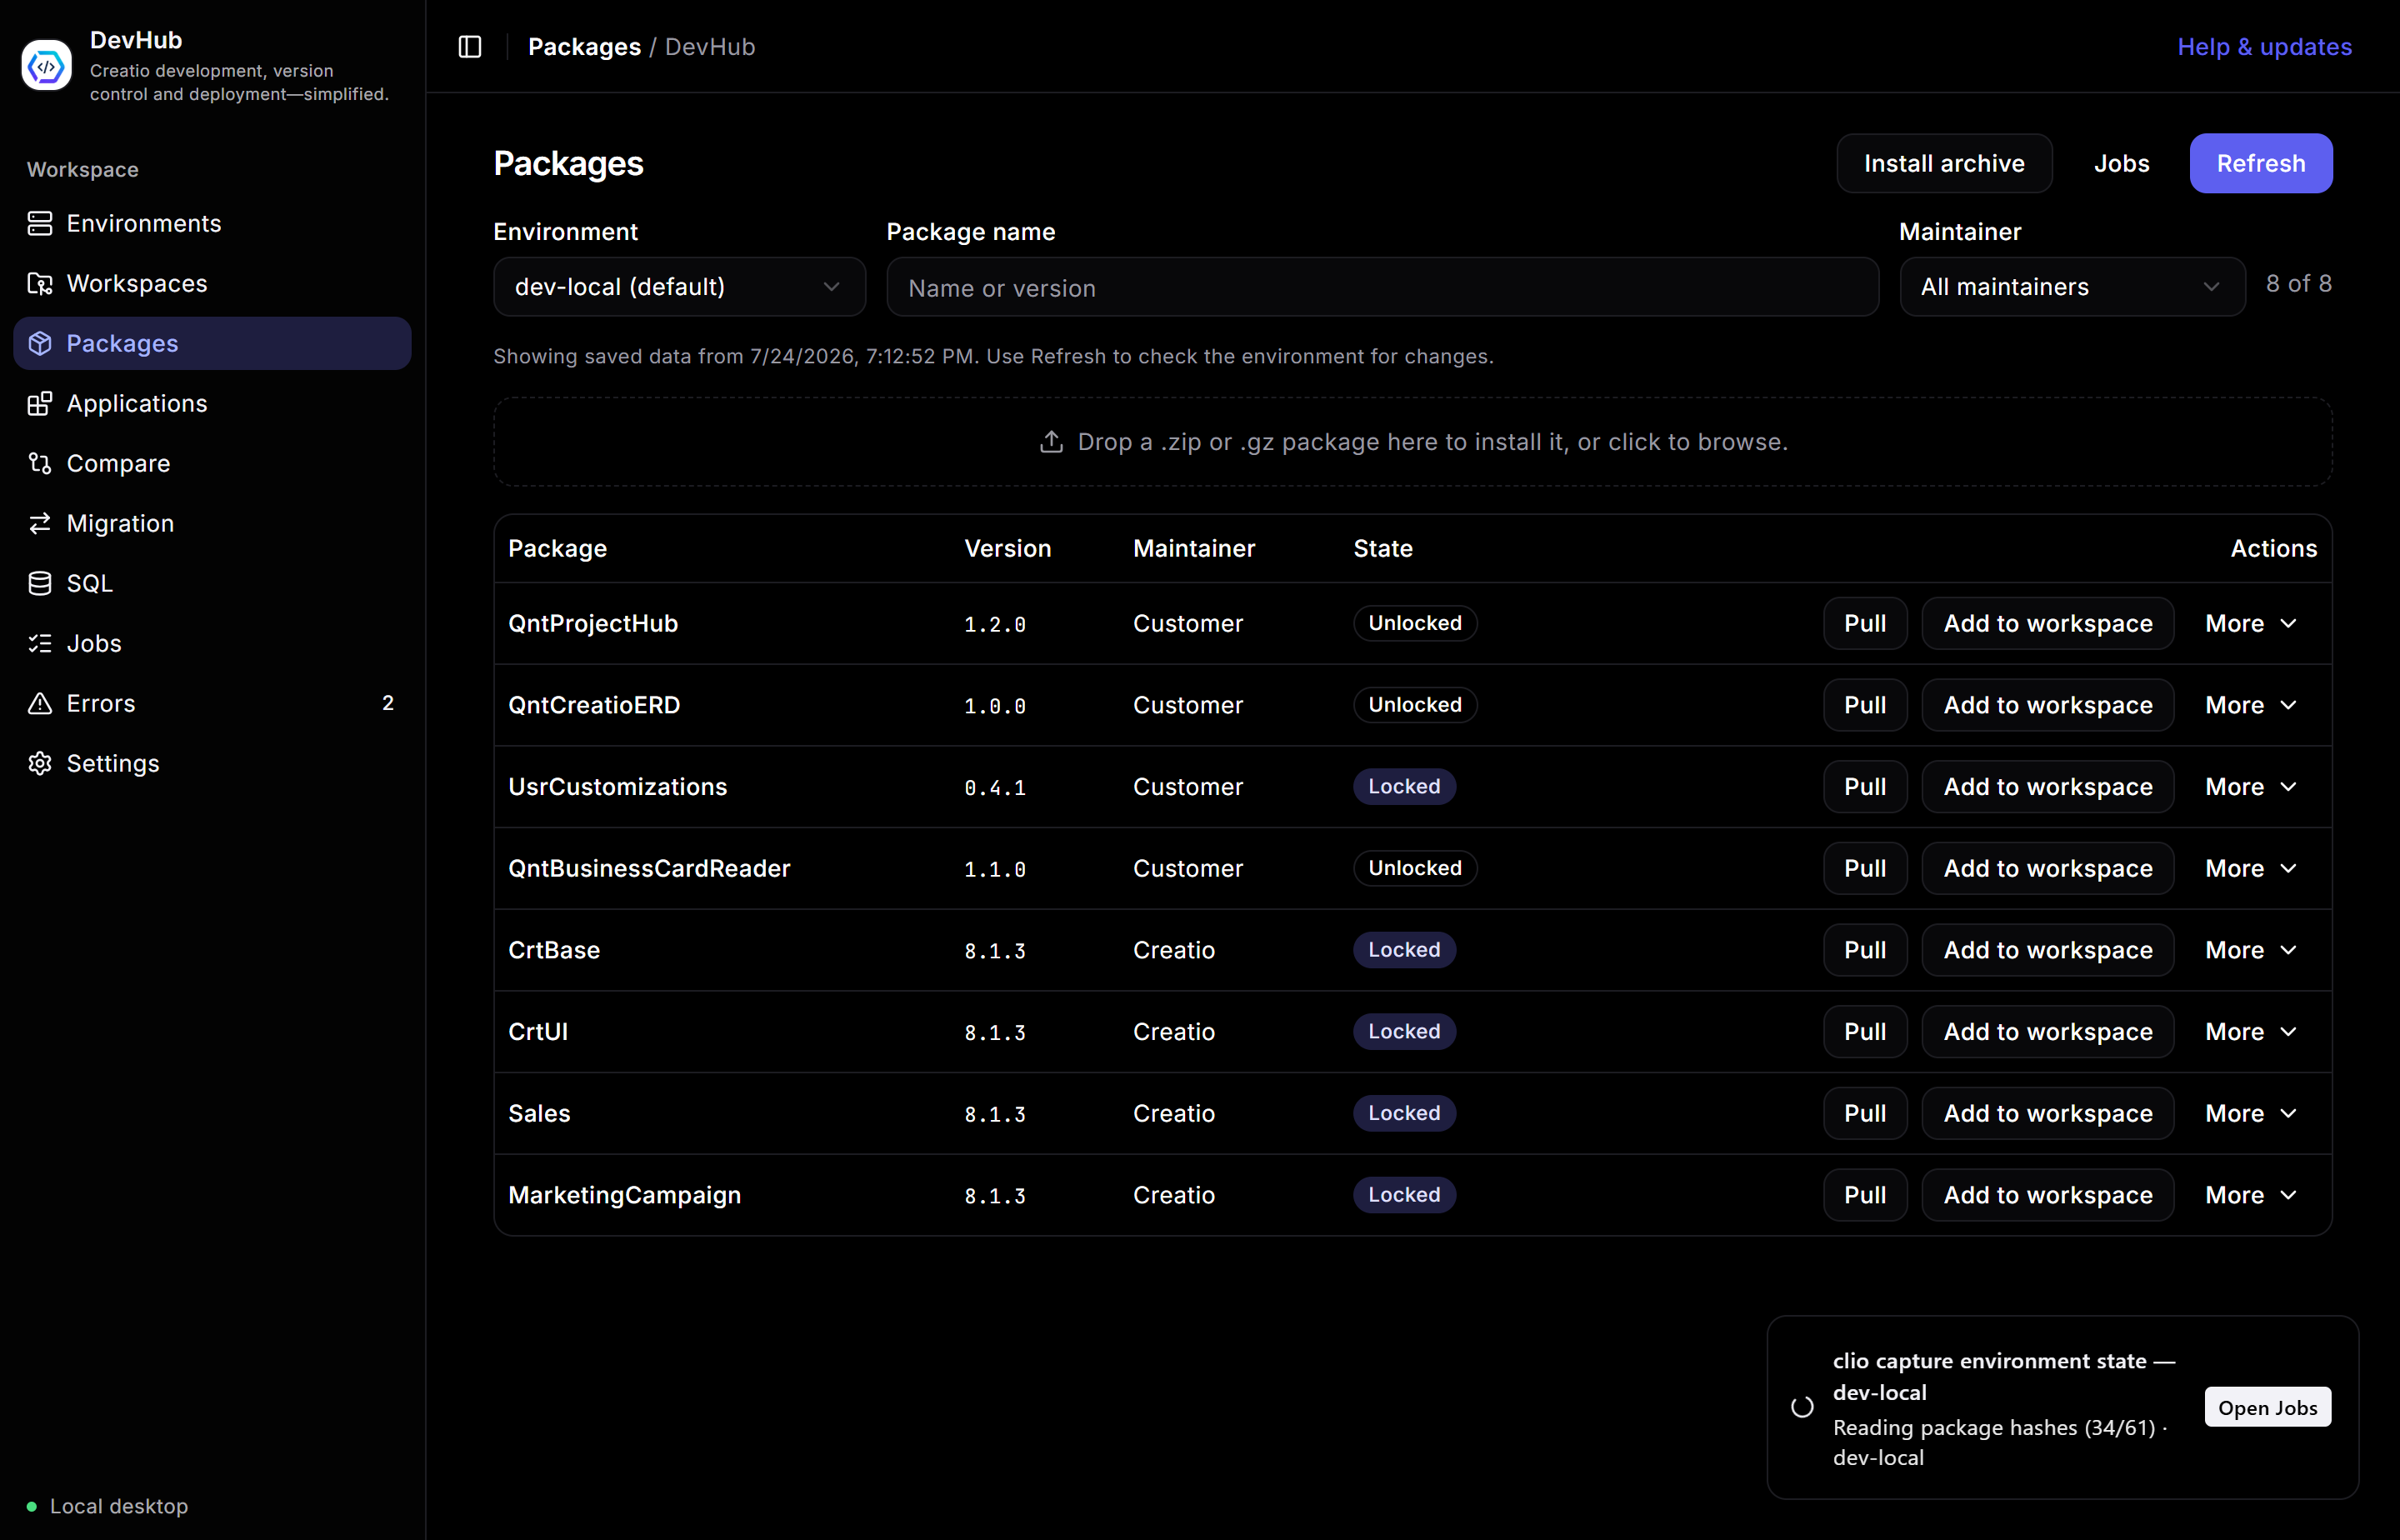This screenshot has width=2400, height=1540.
Task: Open the Help & updates link
Action: pos(2264,47)
